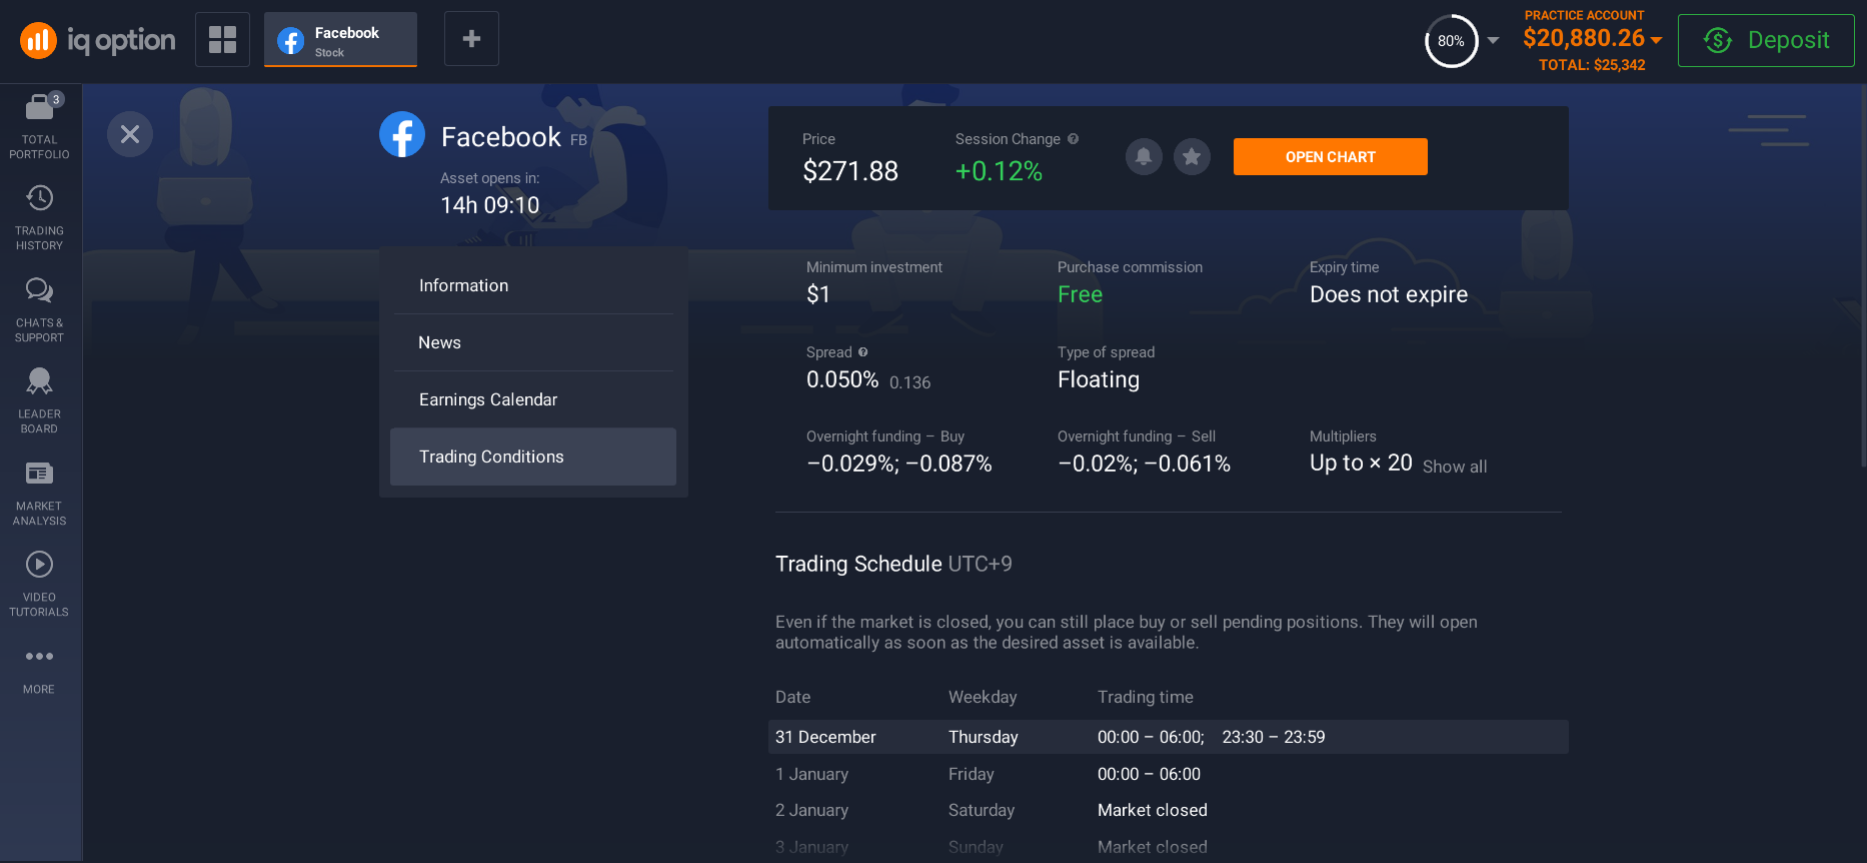Click the Trading Schedule UTC+9 heading
1867x863 pixels.
pyautogui.click(x=894, y=564)
